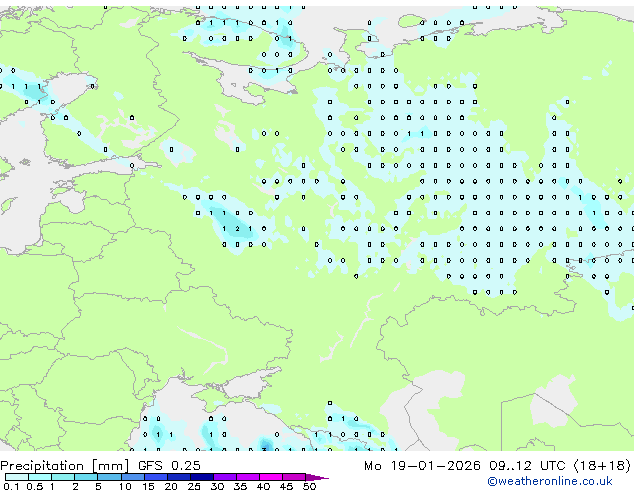Click the date text 'Mo 19-01-2026'
This screenshot has height=490, width=634.
click(x=422, y=466)
